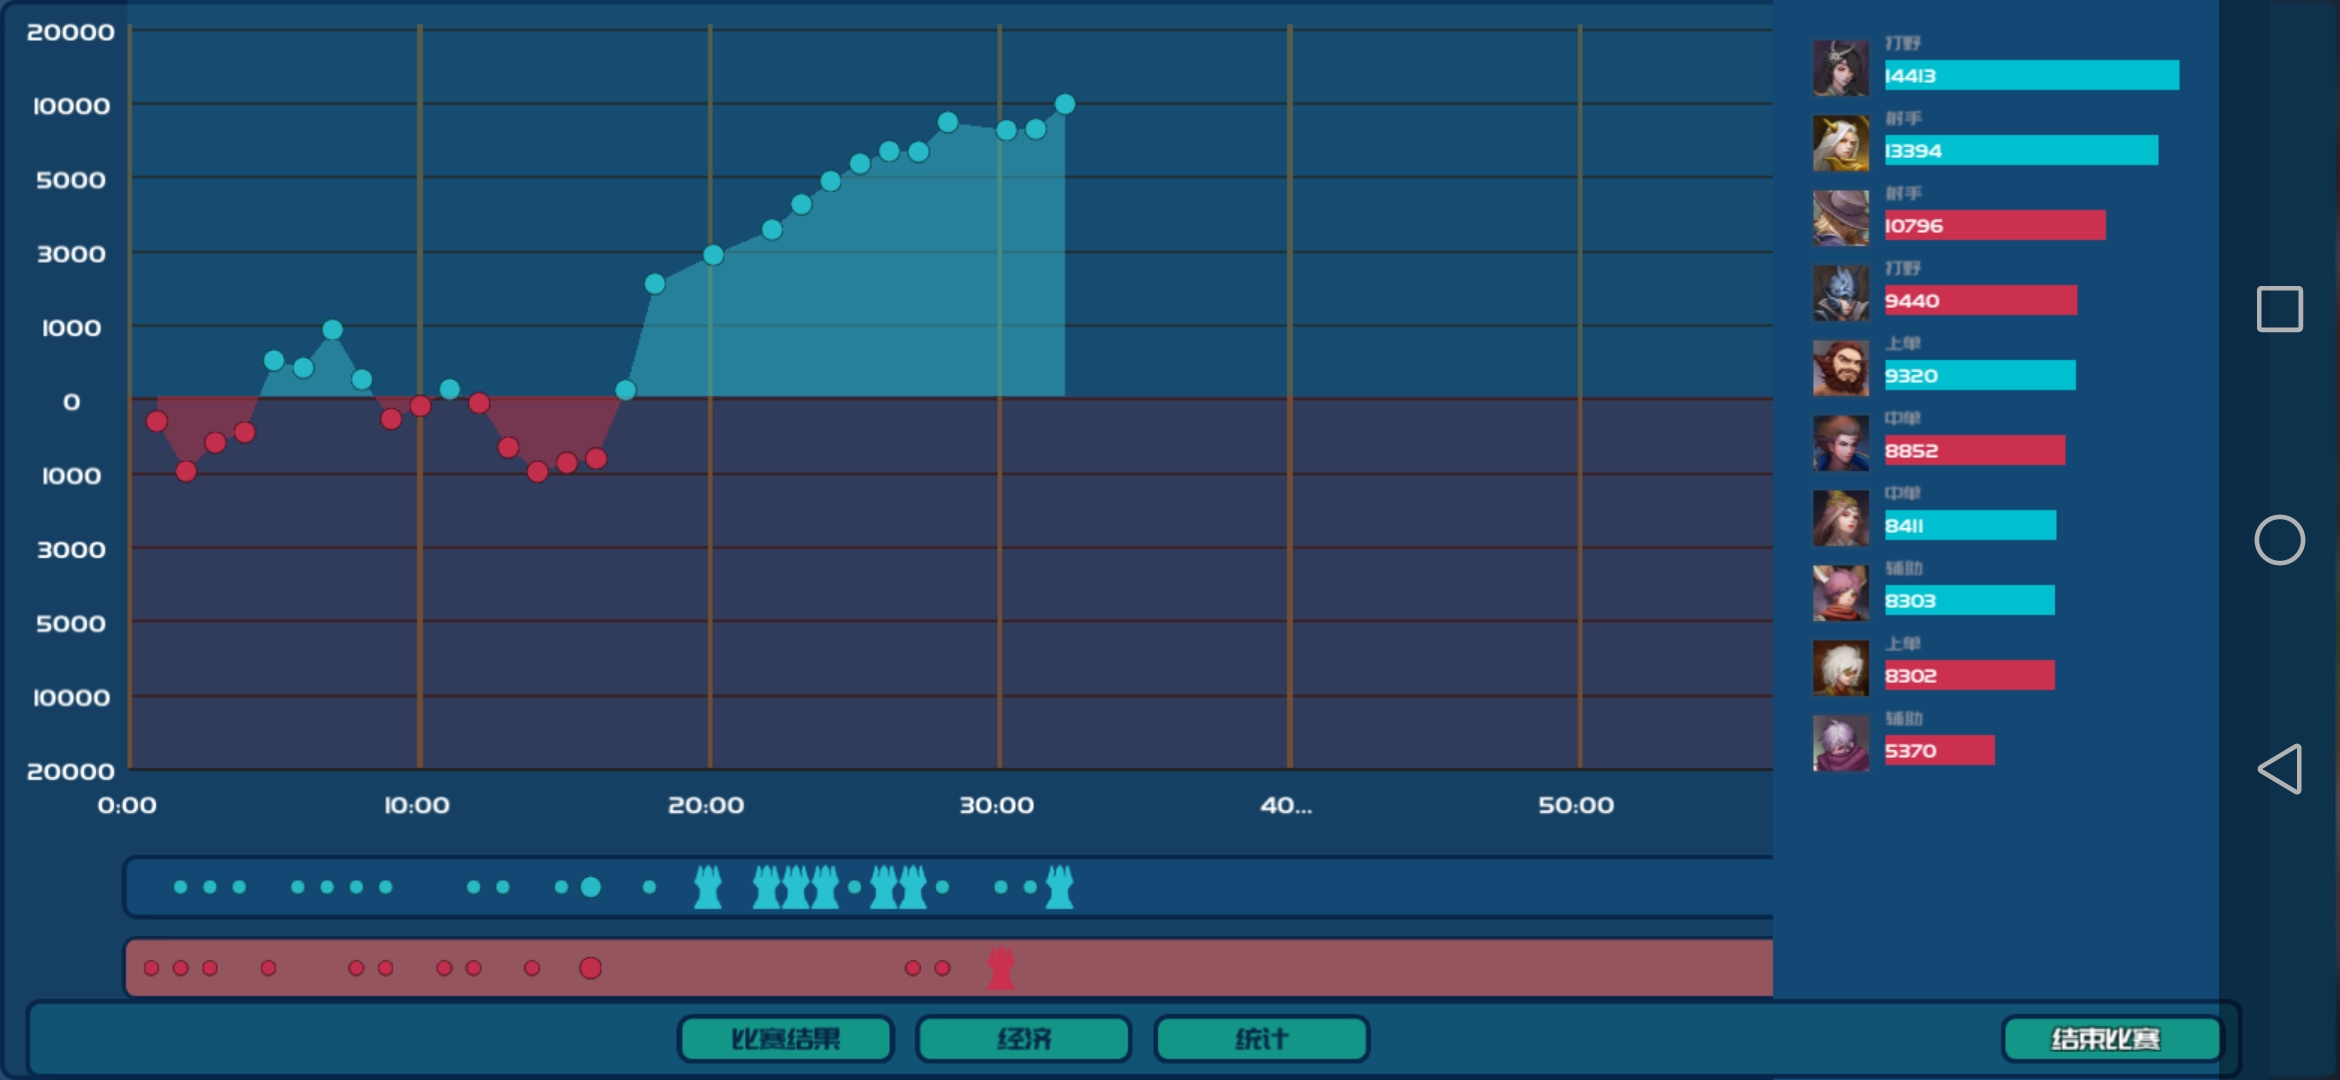Click the large red dot on red timeline

(591, 968)
